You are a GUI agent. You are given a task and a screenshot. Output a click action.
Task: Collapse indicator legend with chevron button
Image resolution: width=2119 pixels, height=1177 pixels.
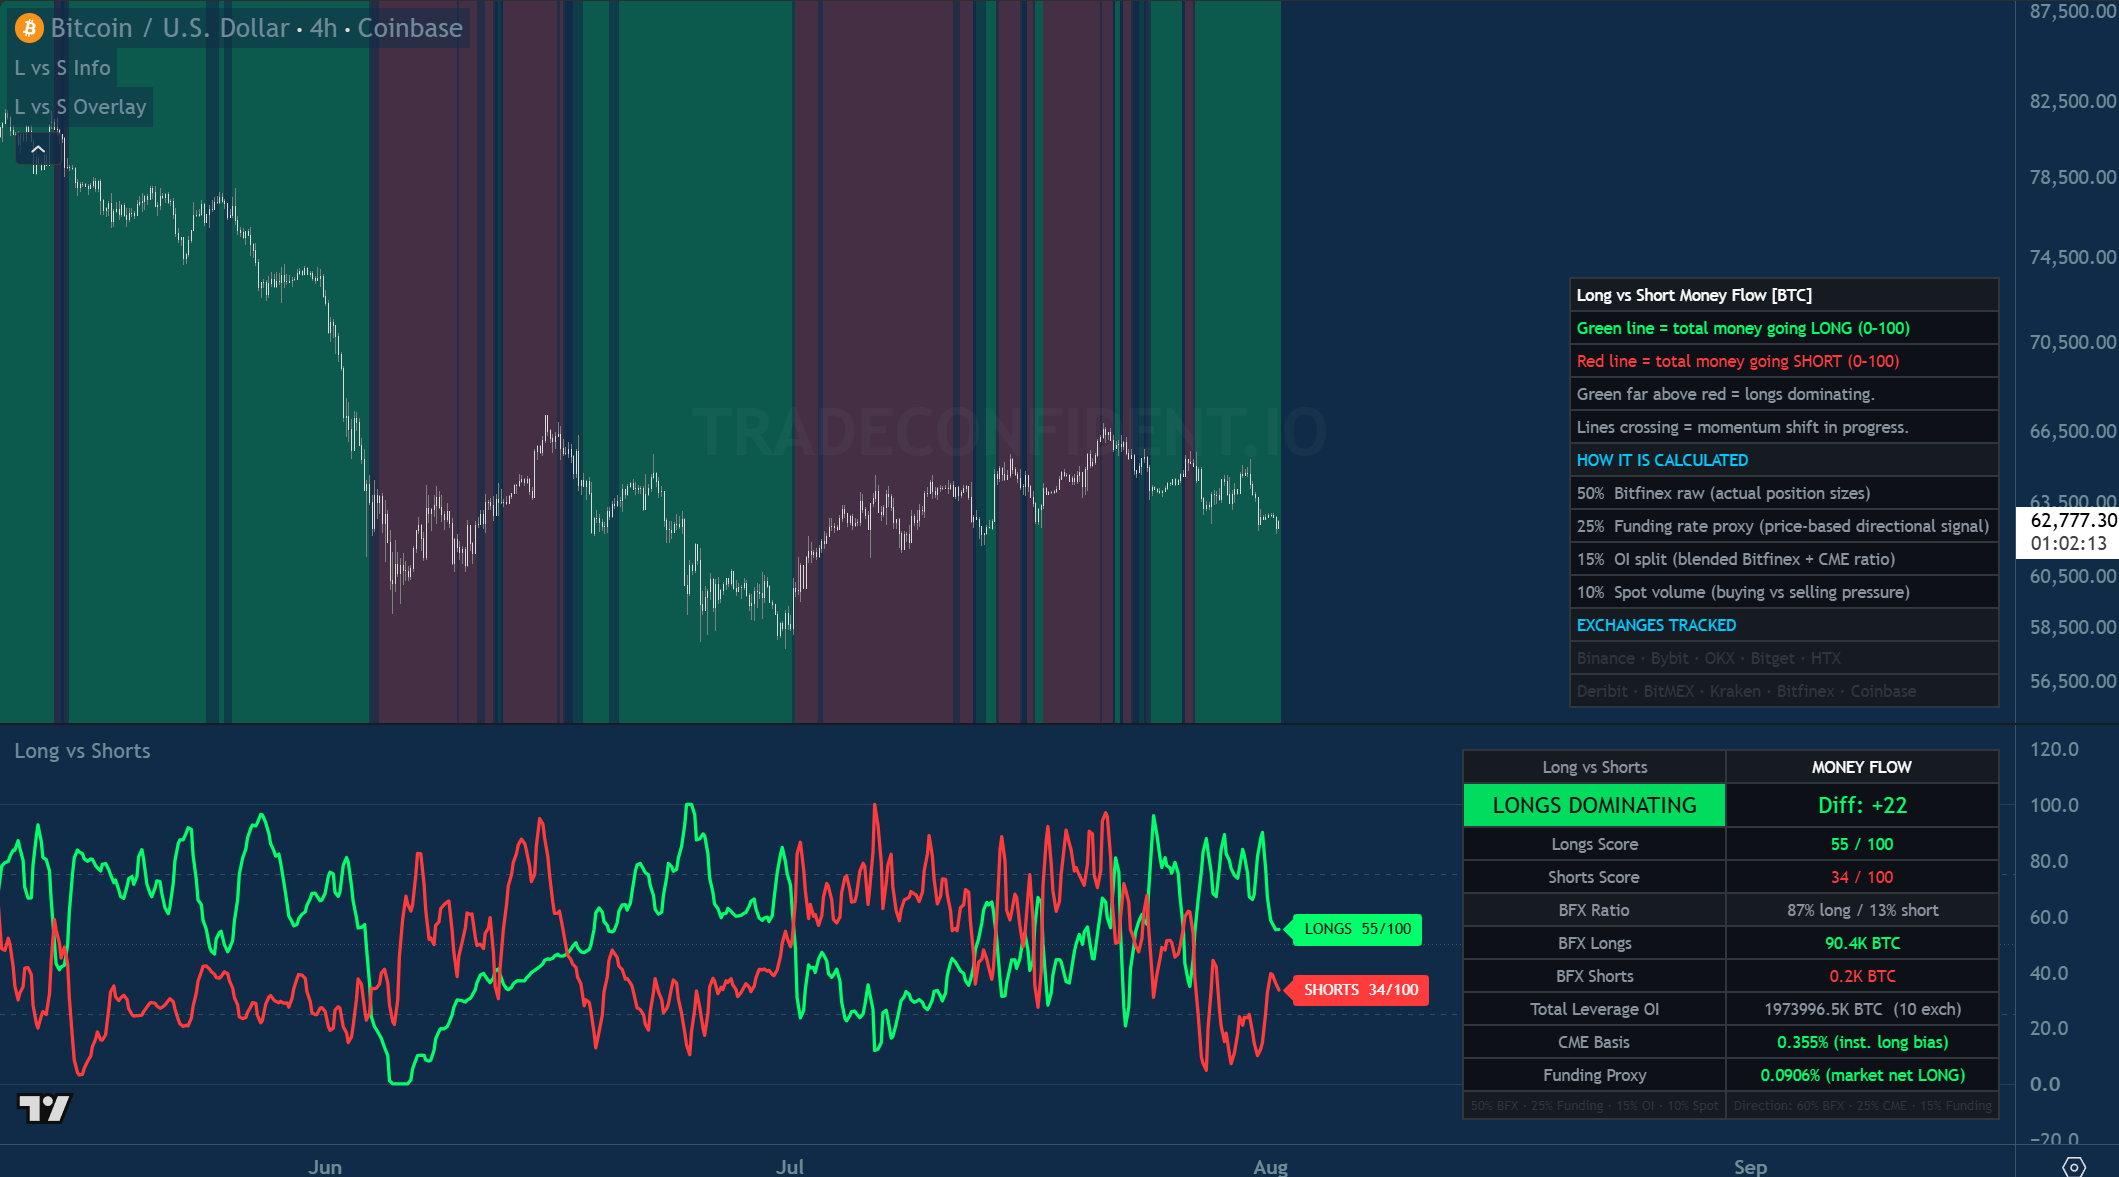[38, 150]
